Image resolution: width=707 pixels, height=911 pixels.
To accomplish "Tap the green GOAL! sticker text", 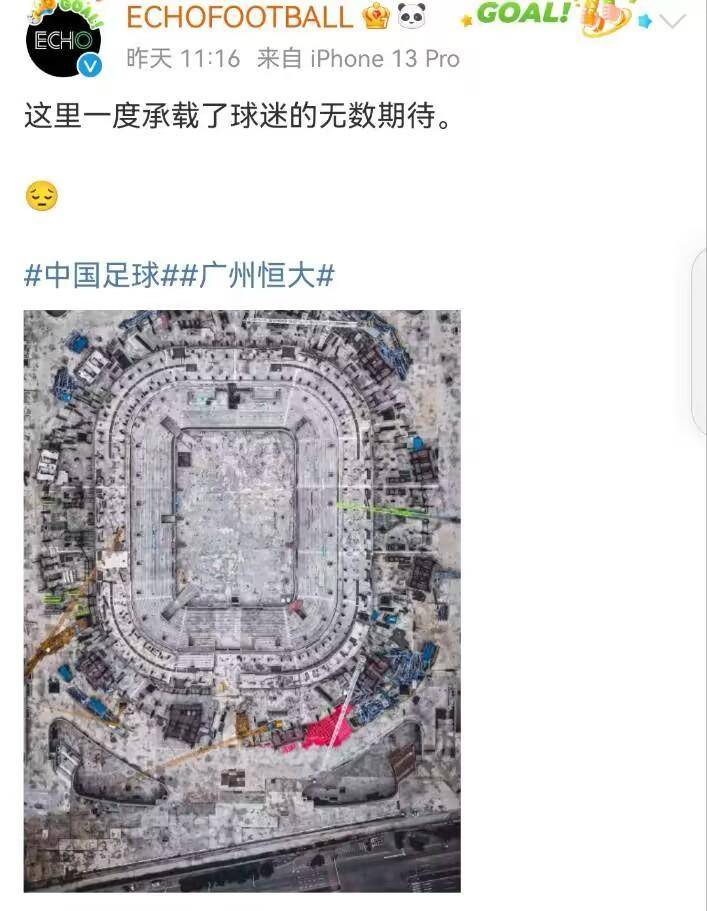I will (x=522, y=13).
